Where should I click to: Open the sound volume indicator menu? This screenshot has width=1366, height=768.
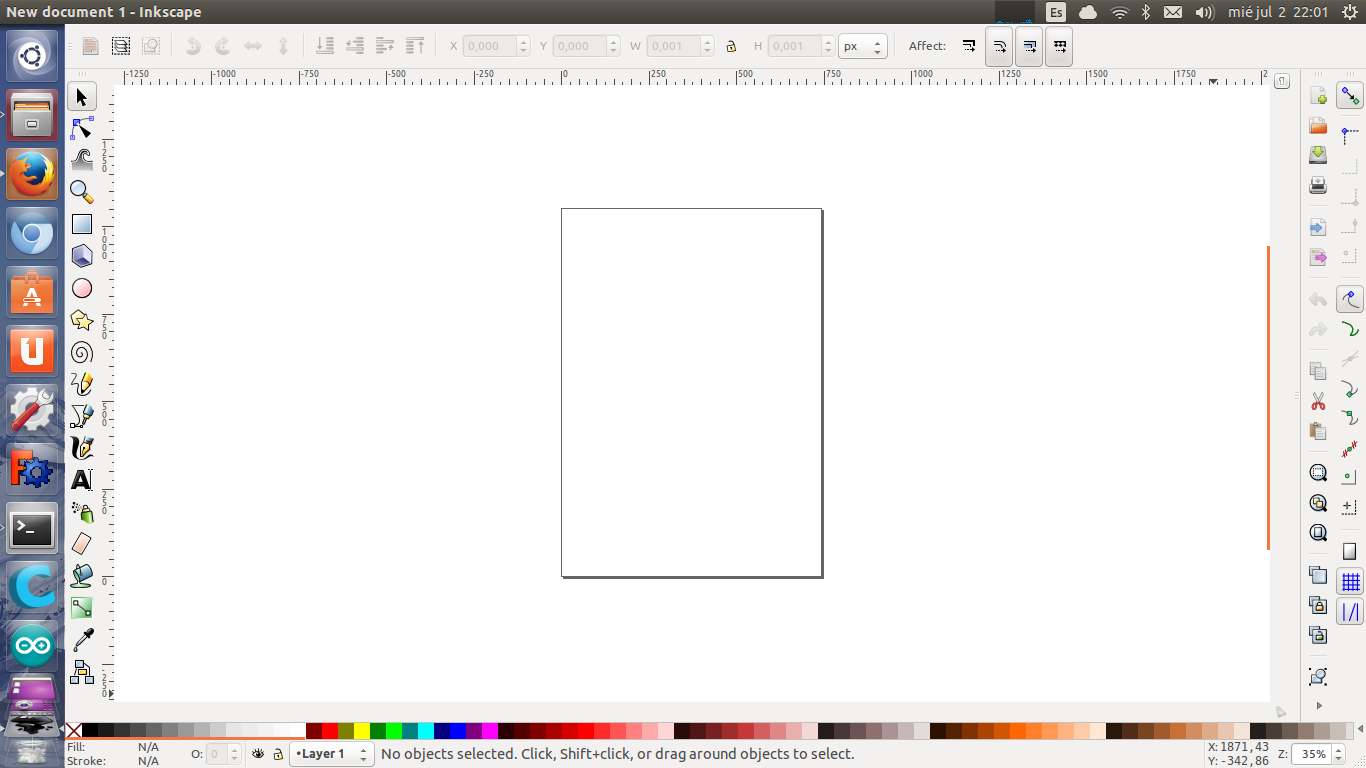click(1204, 12)
